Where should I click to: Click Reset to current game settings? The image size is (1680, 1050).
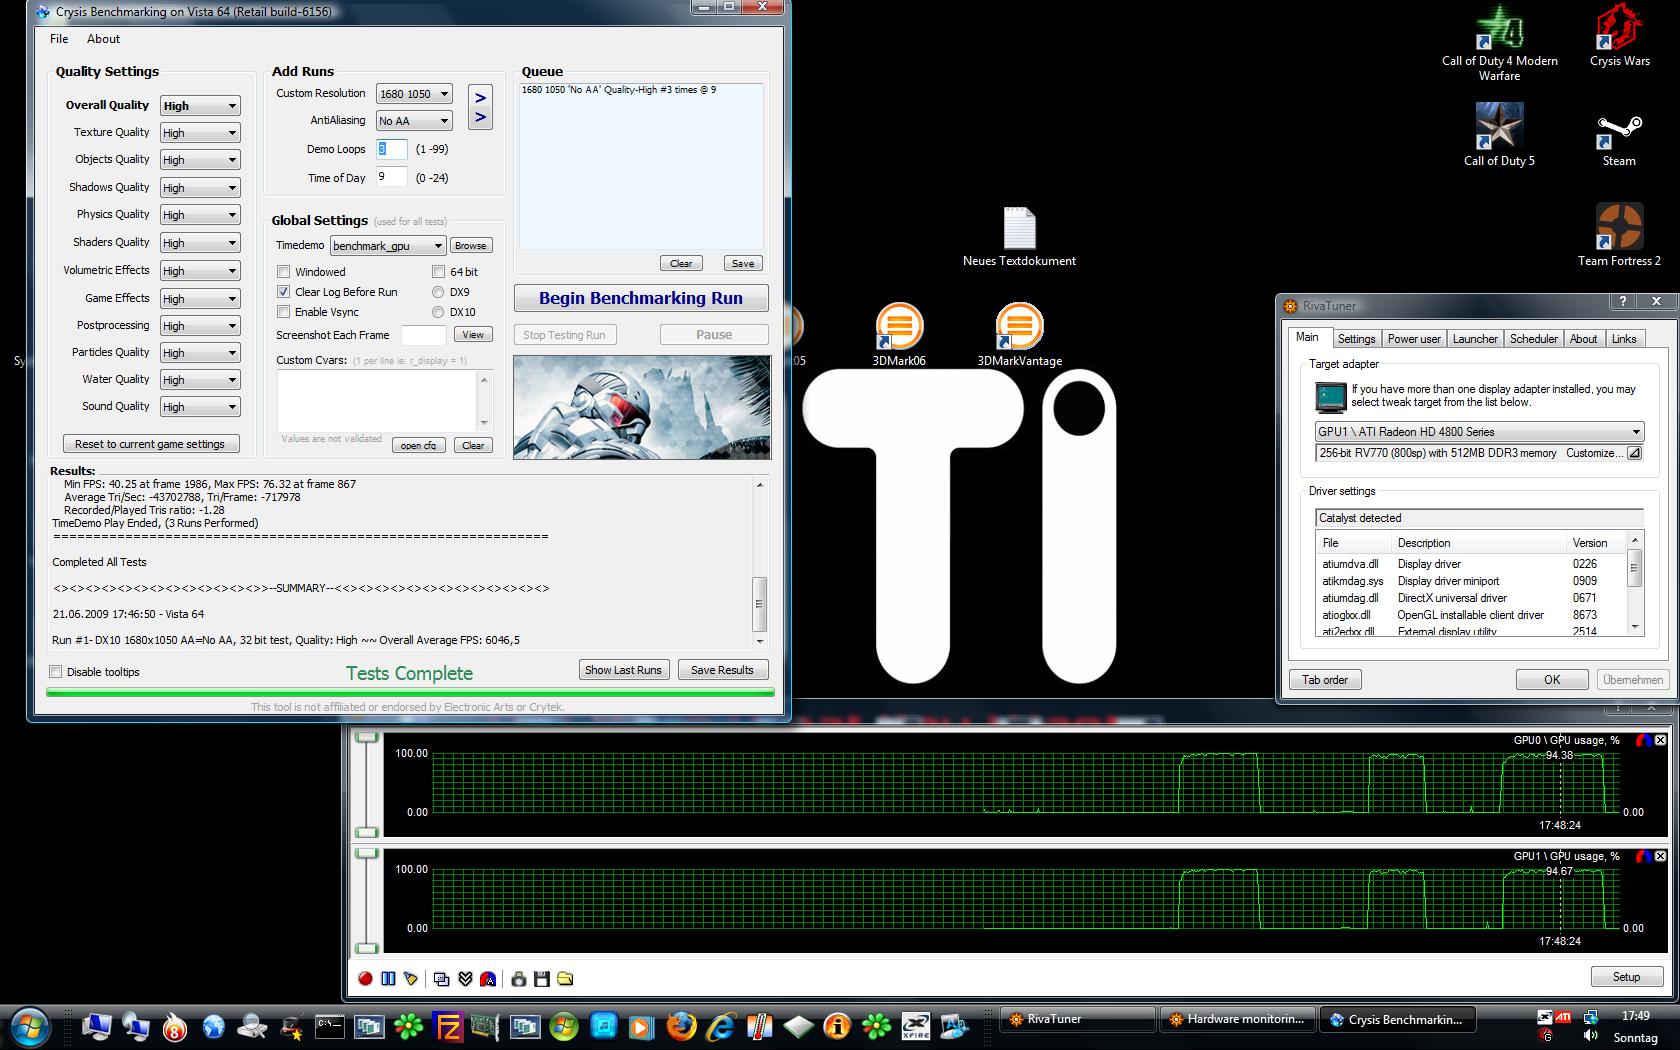click(150, 444)
